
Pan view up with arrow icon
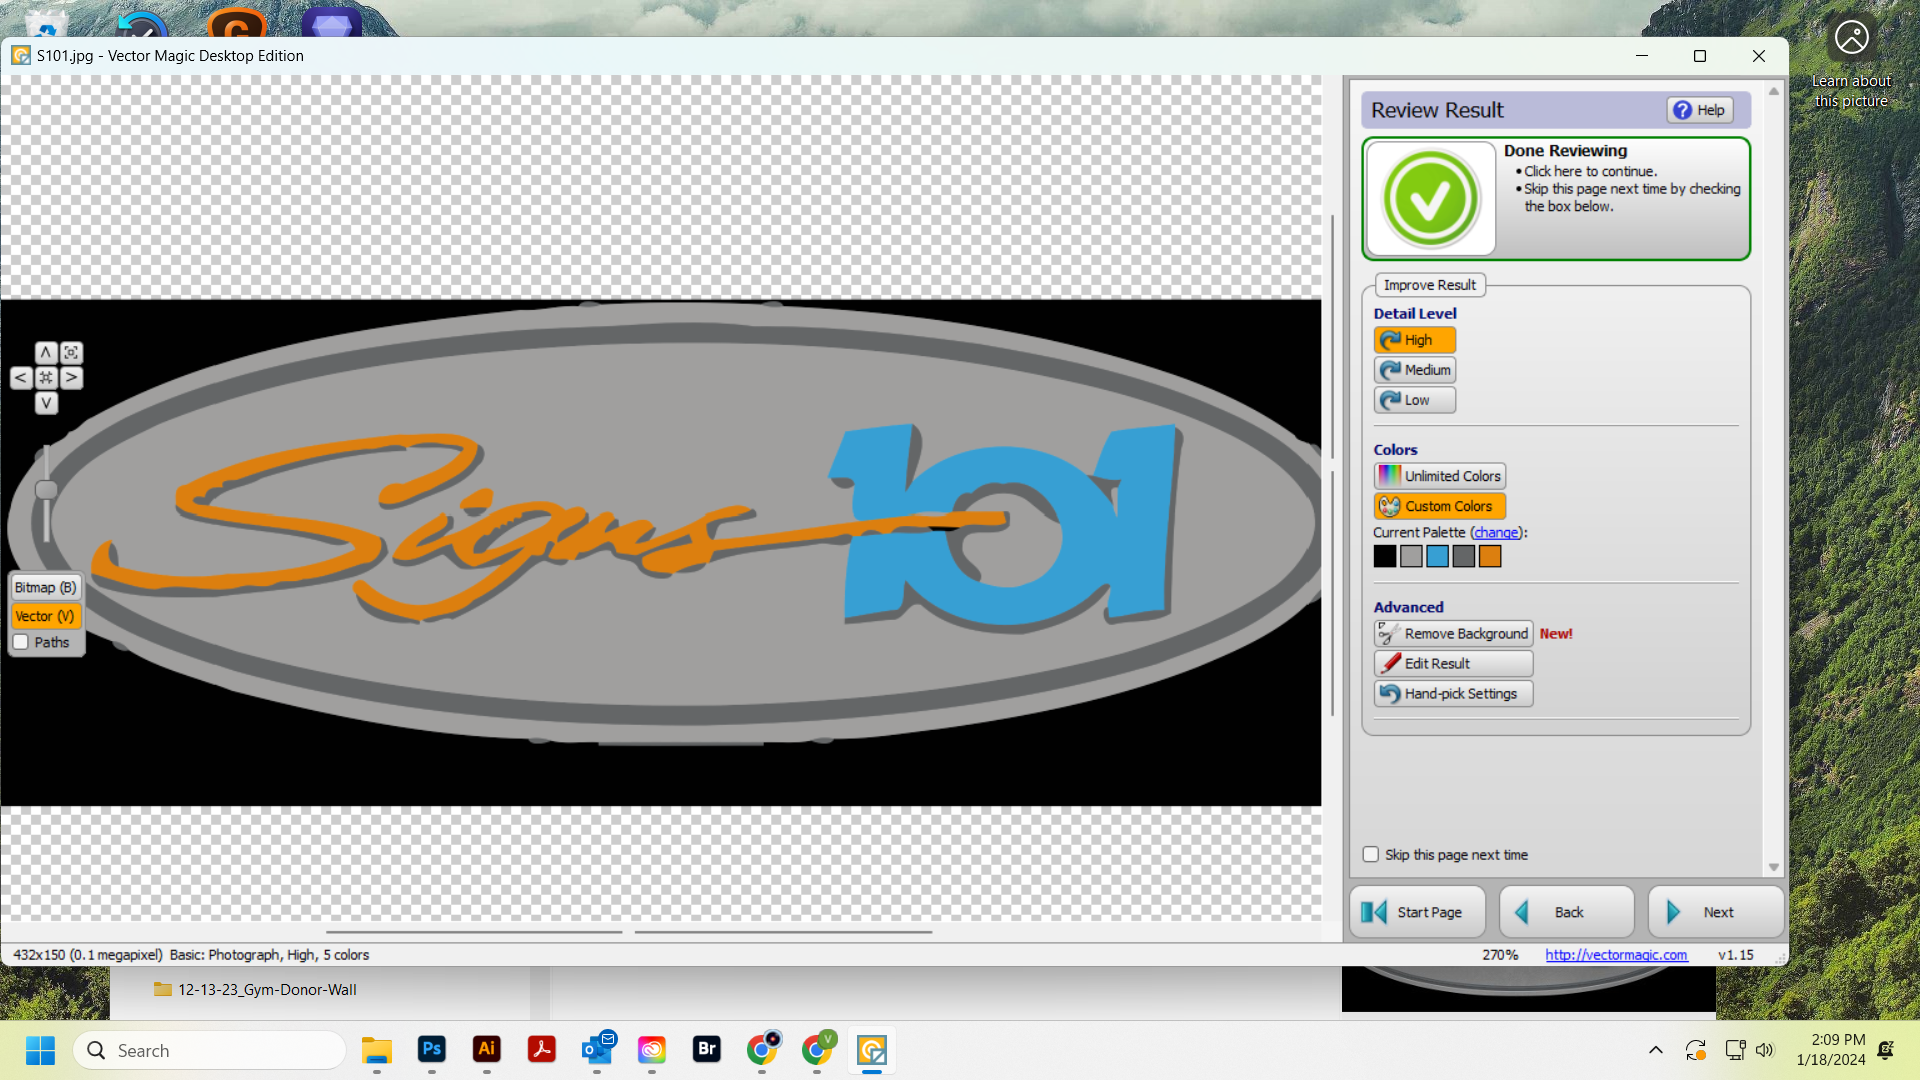pyautogui.click(x=46, y=353)
